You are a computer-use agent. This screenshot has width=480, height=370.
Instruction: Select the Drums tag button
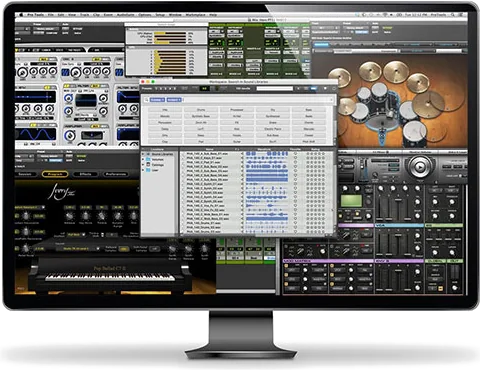201,110
